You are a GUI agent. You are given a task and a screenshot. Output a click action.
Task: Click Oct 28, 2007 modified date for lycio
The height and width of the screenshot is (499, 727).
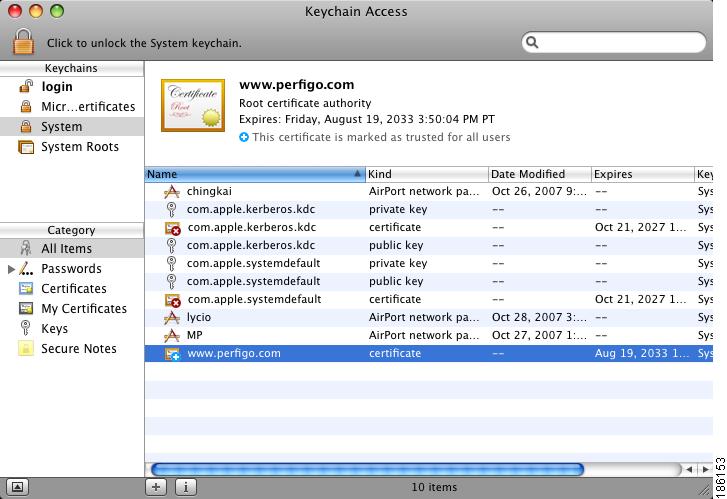pyautogui.click(x=539, y=318)
